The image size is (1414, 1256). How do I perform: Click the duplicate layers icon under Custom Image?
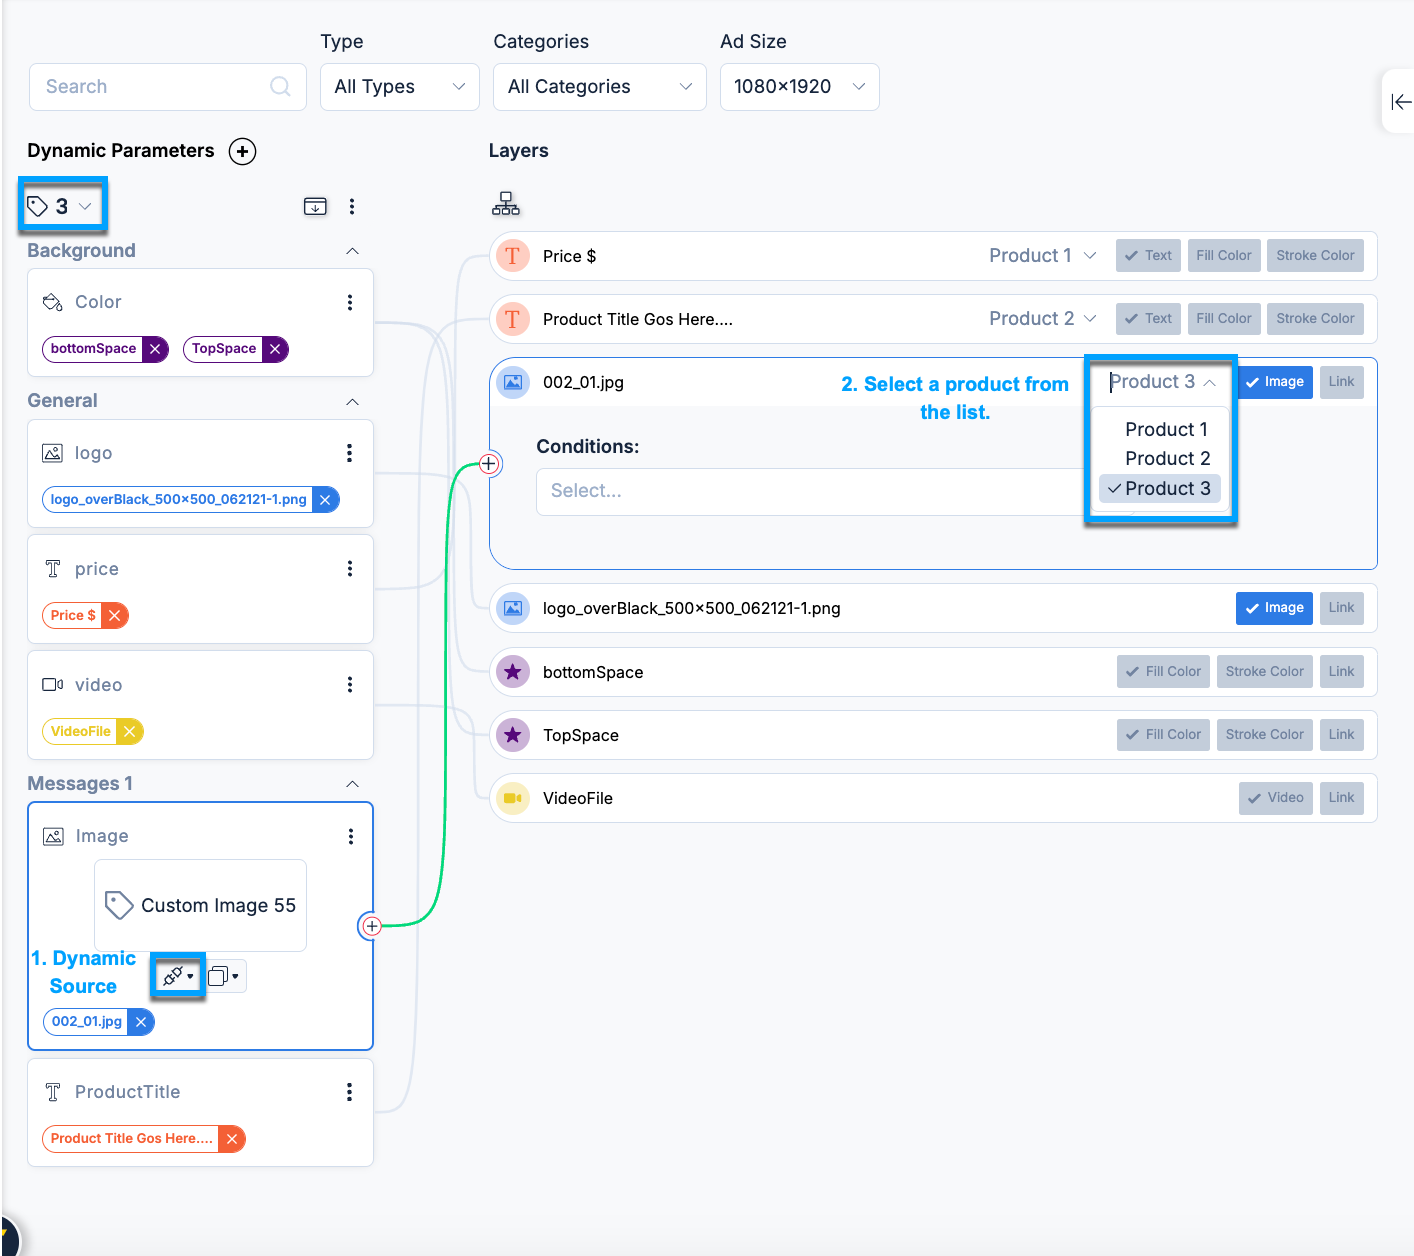click(x=223, y=976)
